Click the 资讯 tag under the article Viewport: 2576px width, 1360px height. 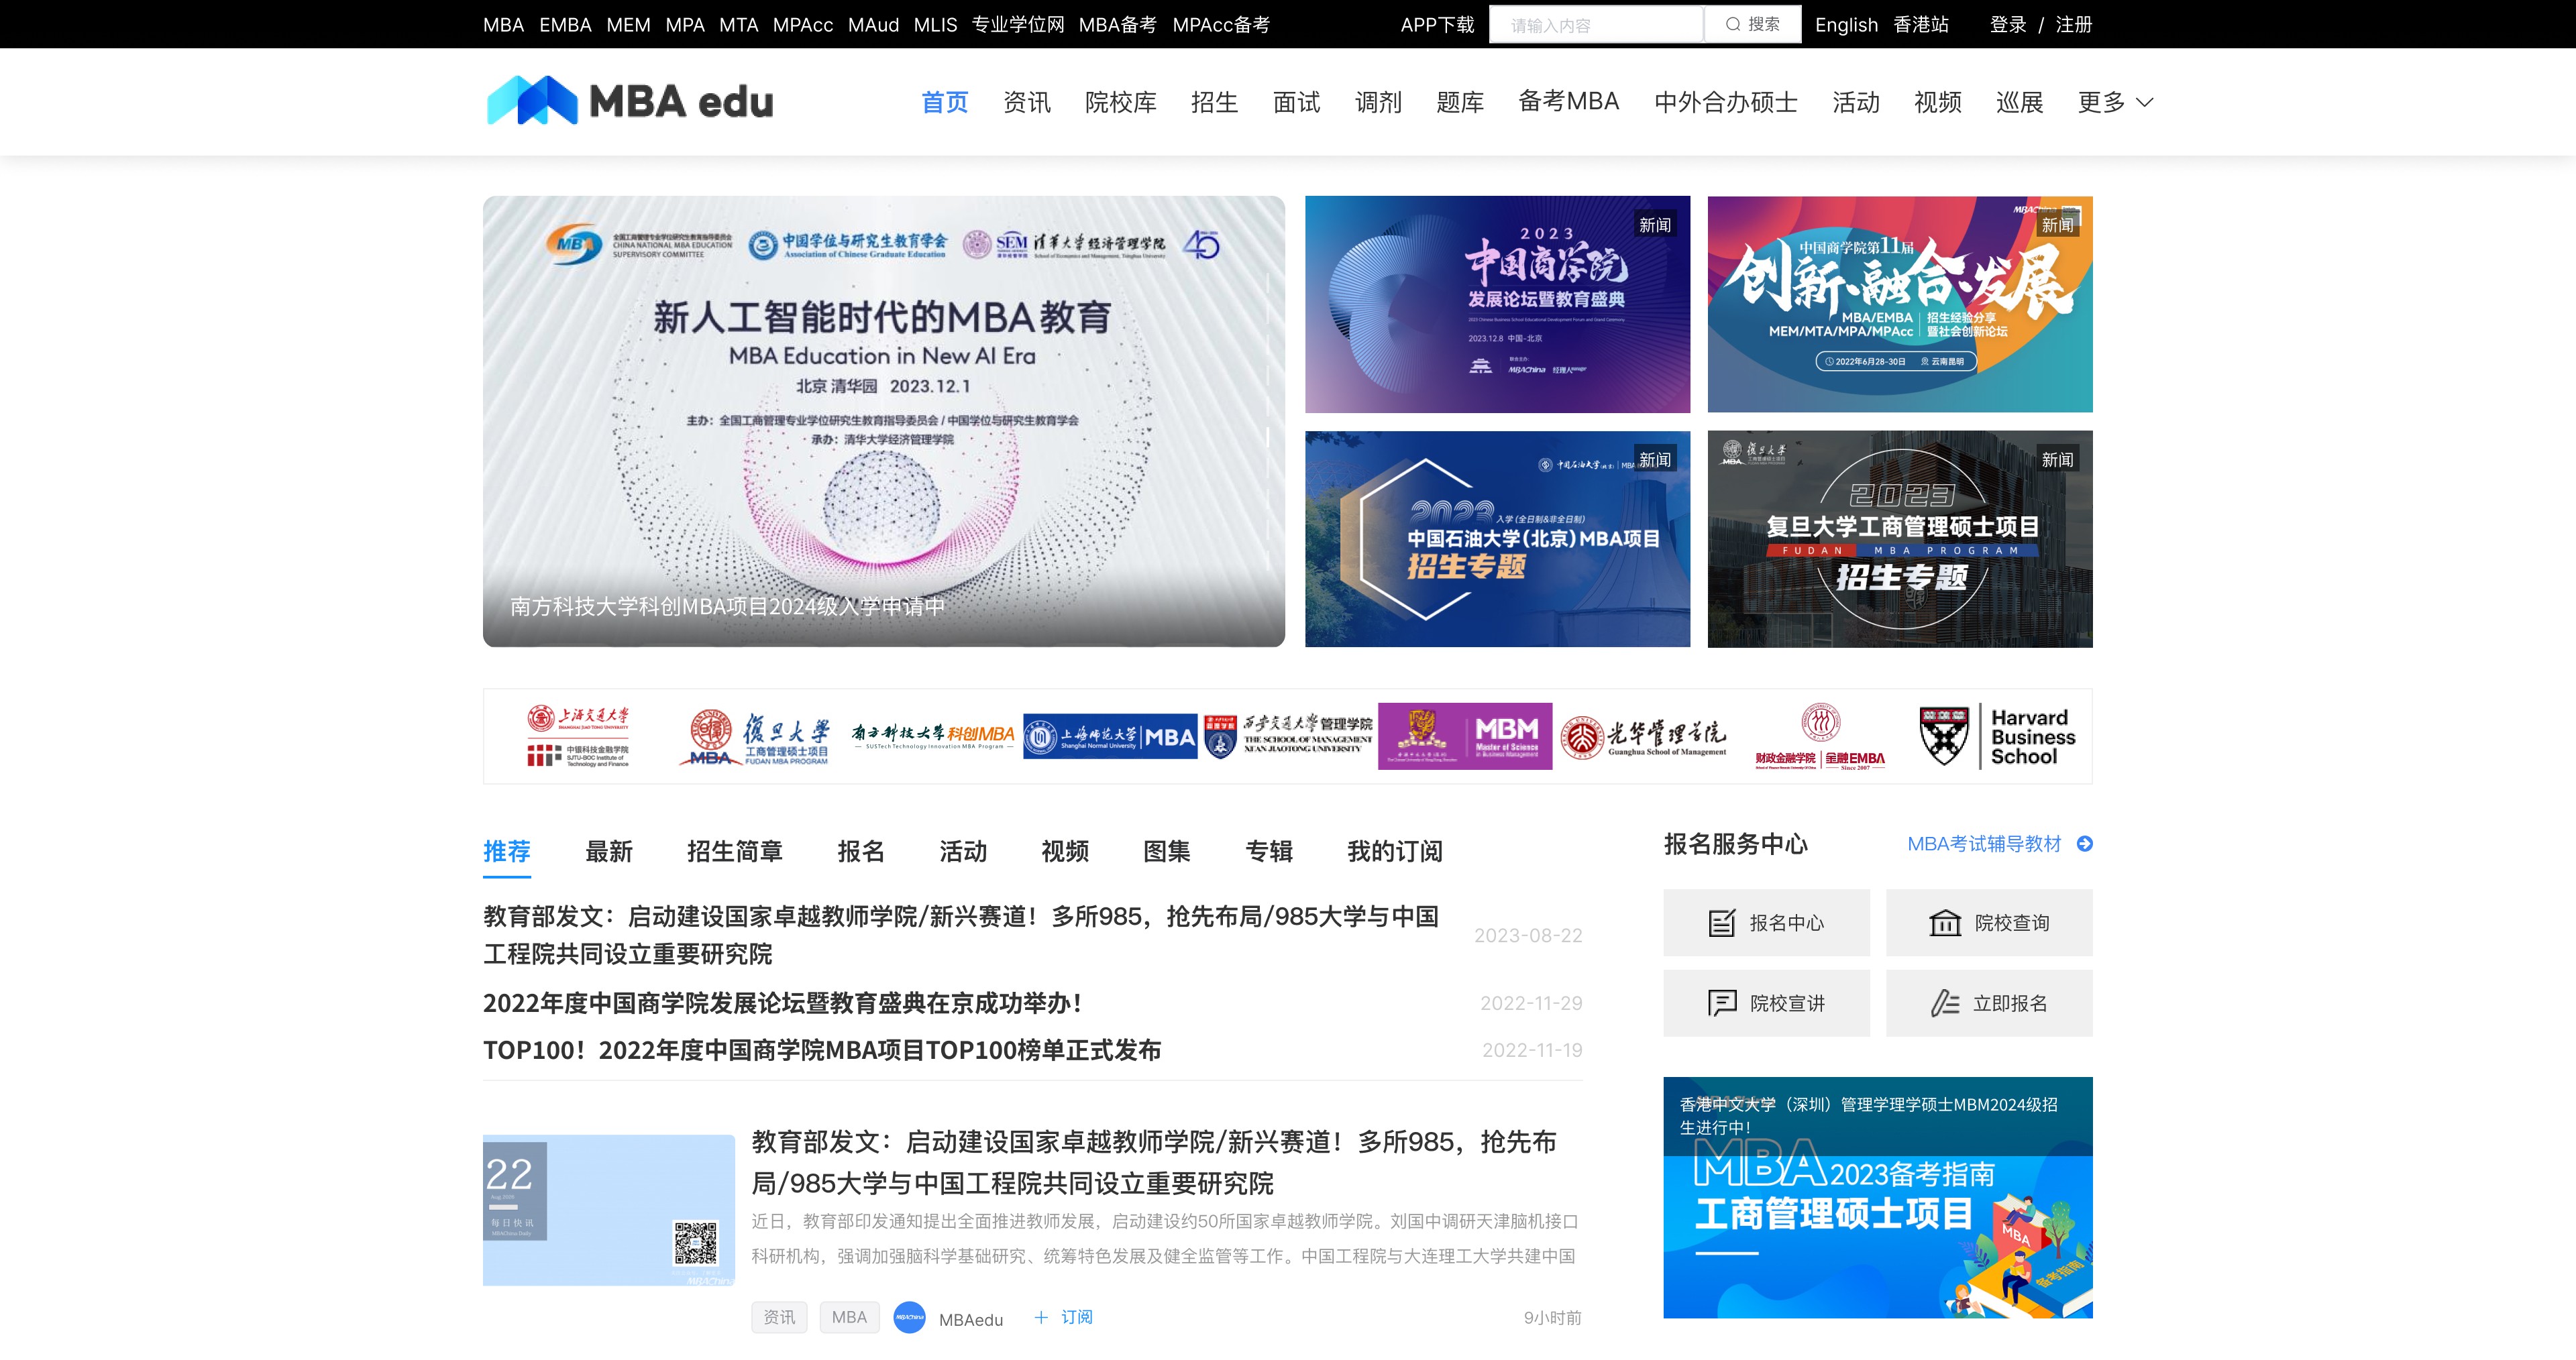(x=779, y=1317)
